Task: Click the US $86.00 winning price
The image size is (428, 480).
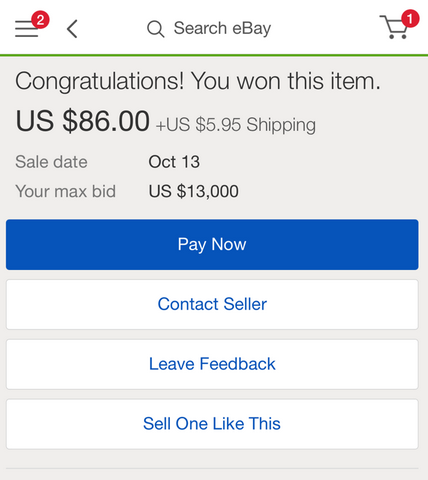Action: click(82, 121)
